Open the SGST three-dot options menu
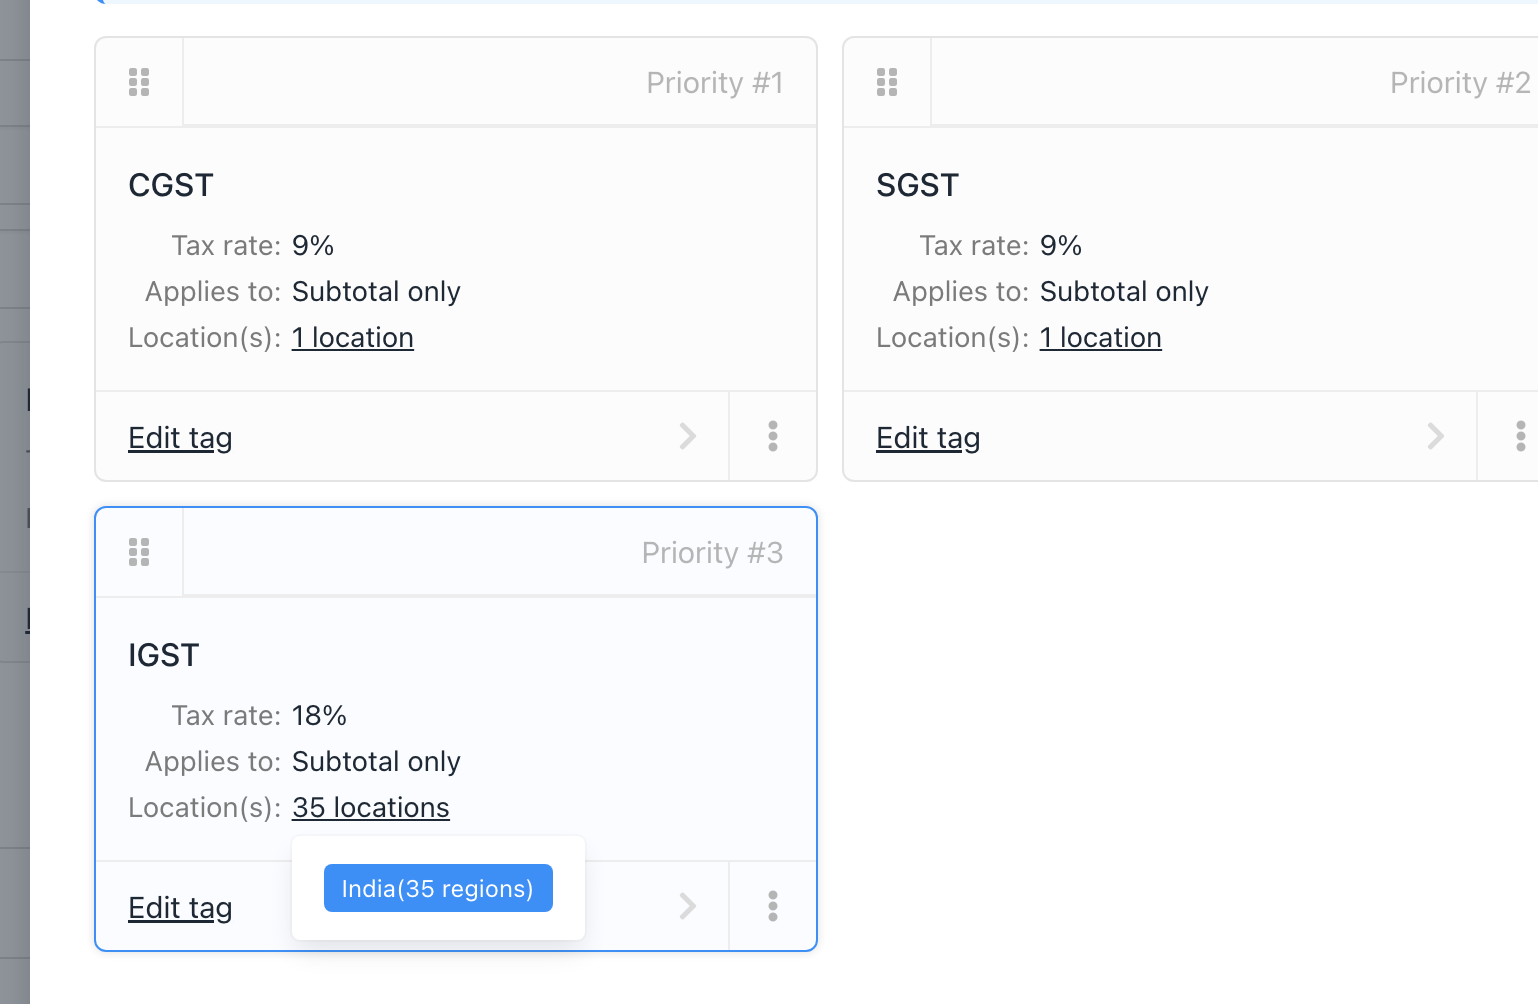Image resolution: width=1538 pixels, height=1004 pixels. [1520, 436]
